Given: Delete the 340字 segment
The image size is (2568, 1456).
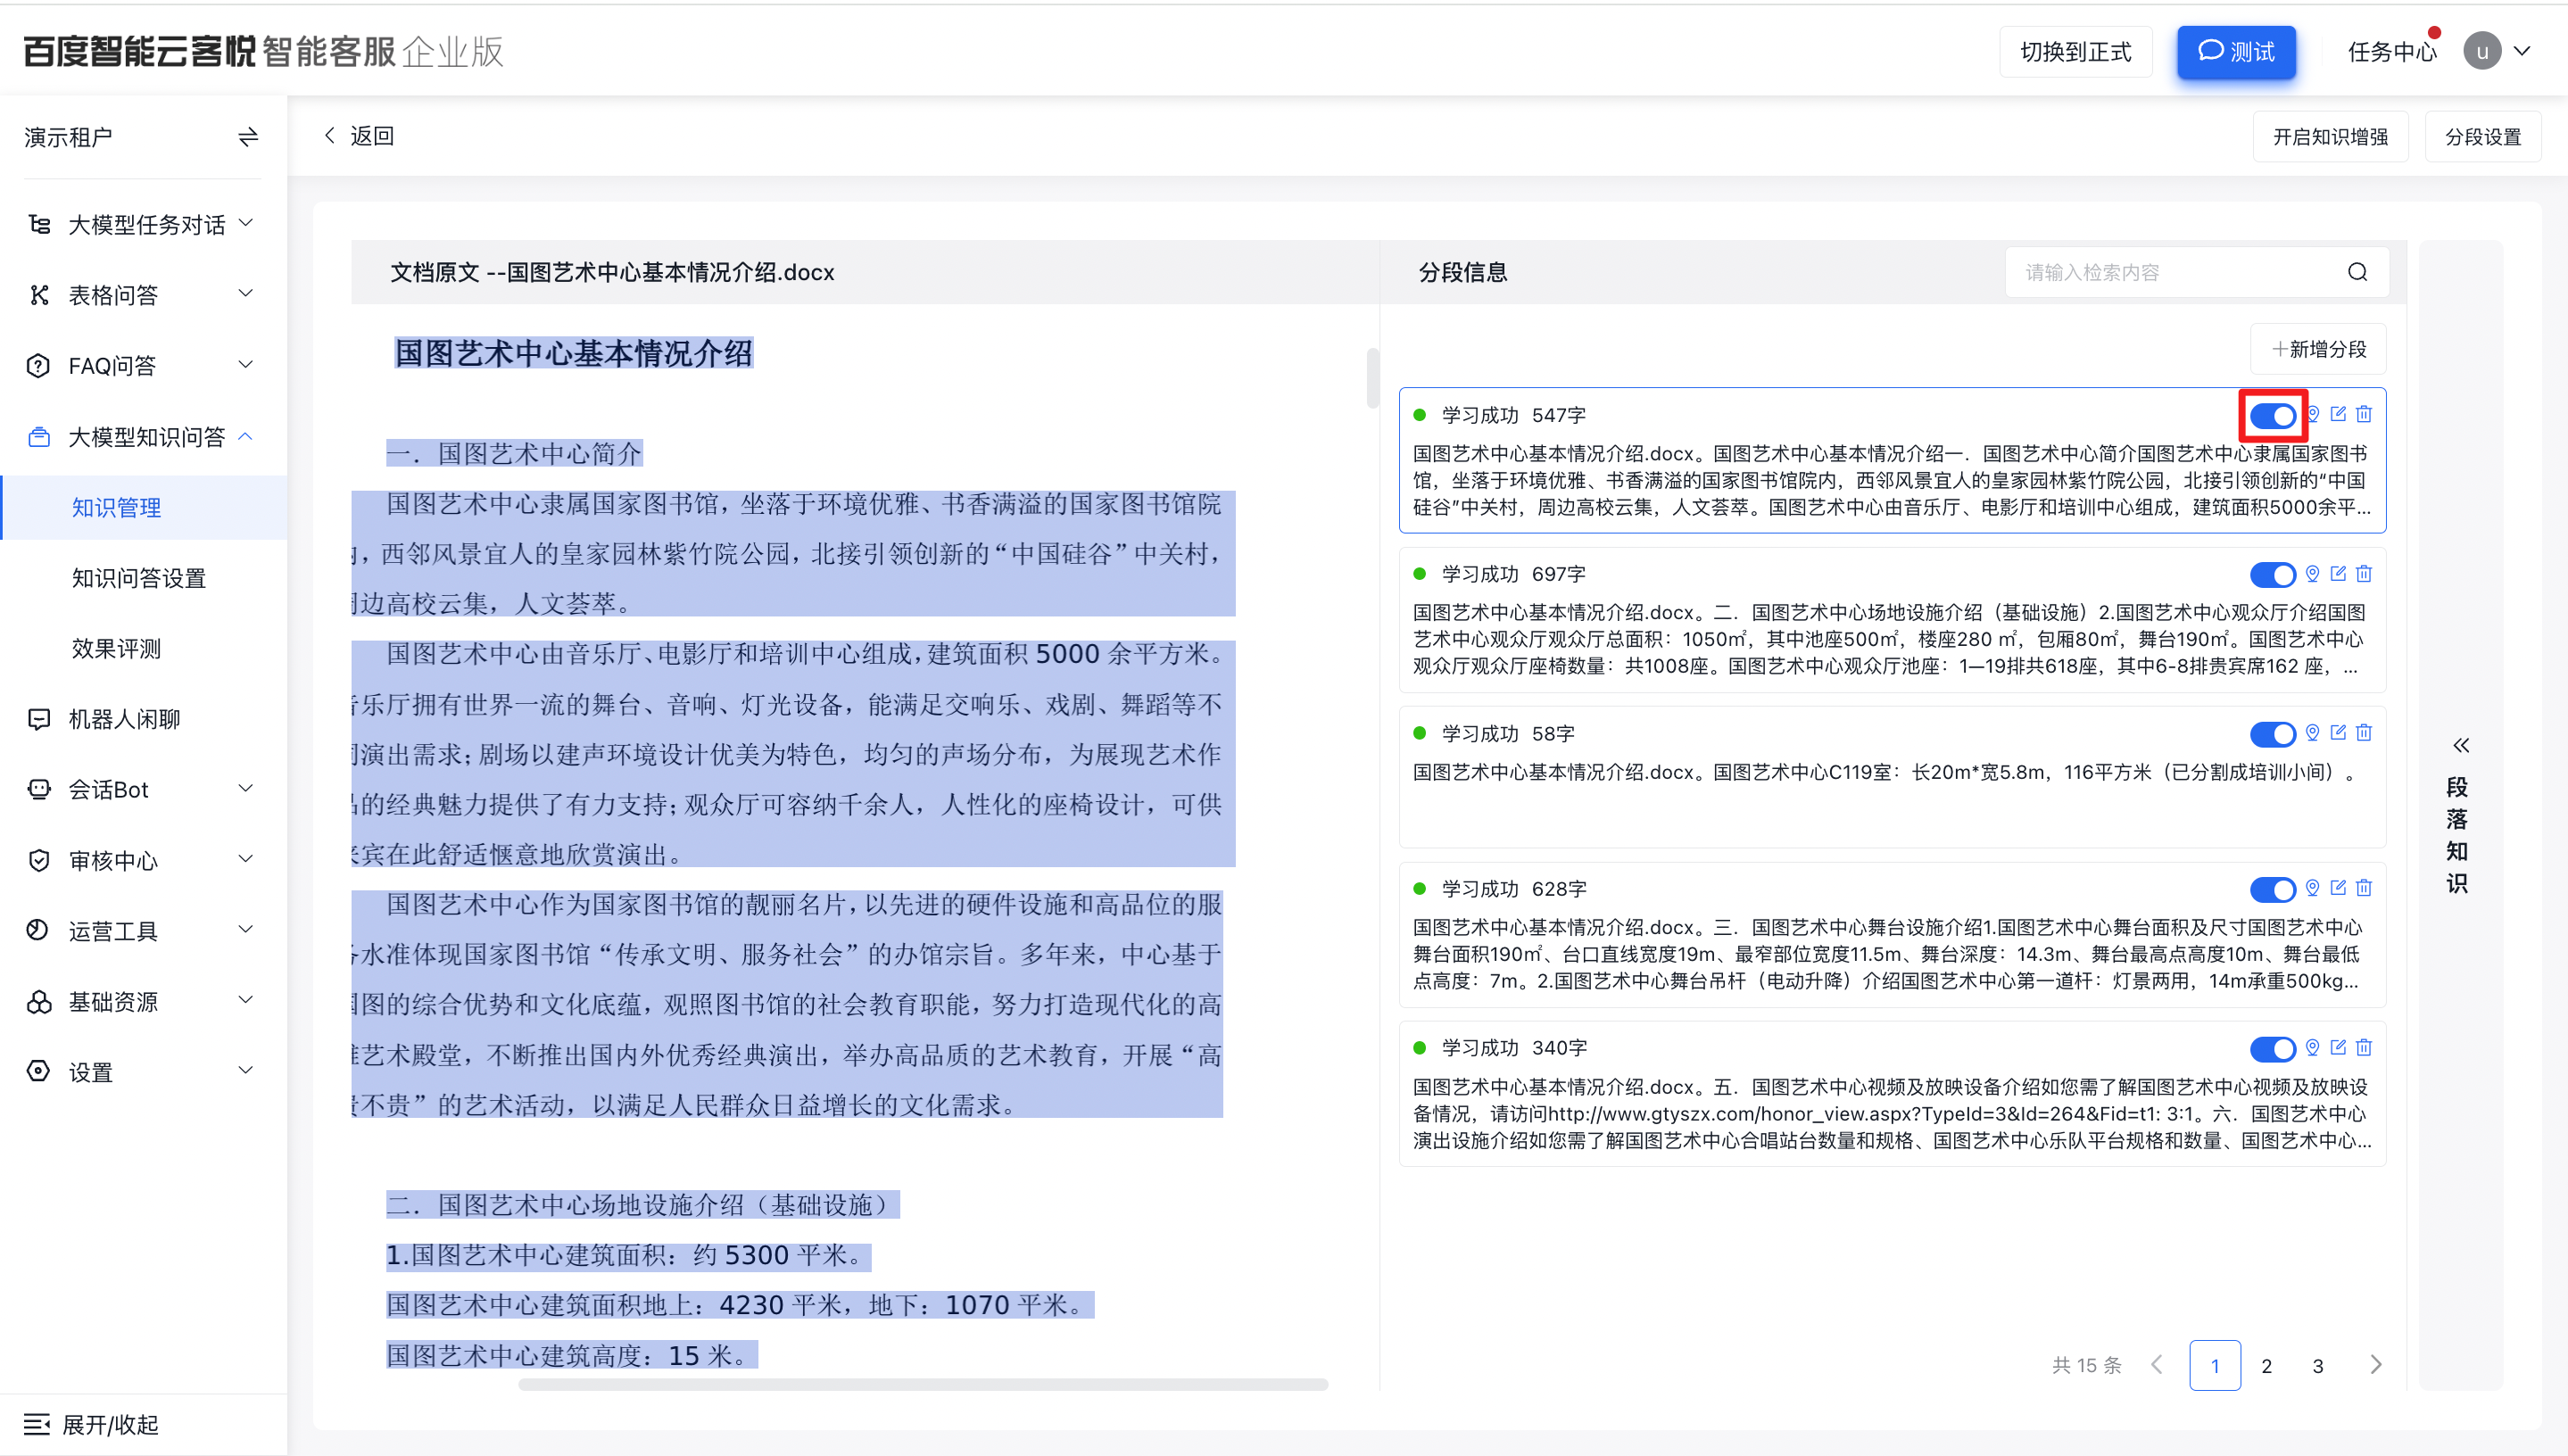Looking at the screenshot, I should (2364, 1047).
